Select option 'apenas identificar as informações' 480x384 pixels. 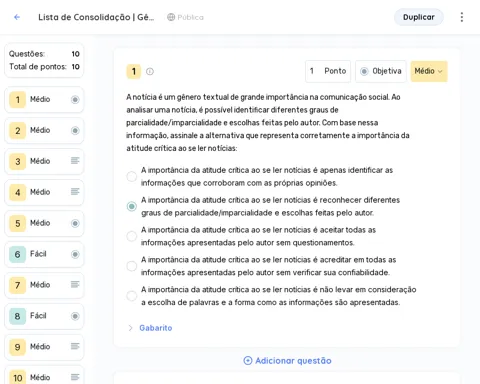tap(132, 176)
